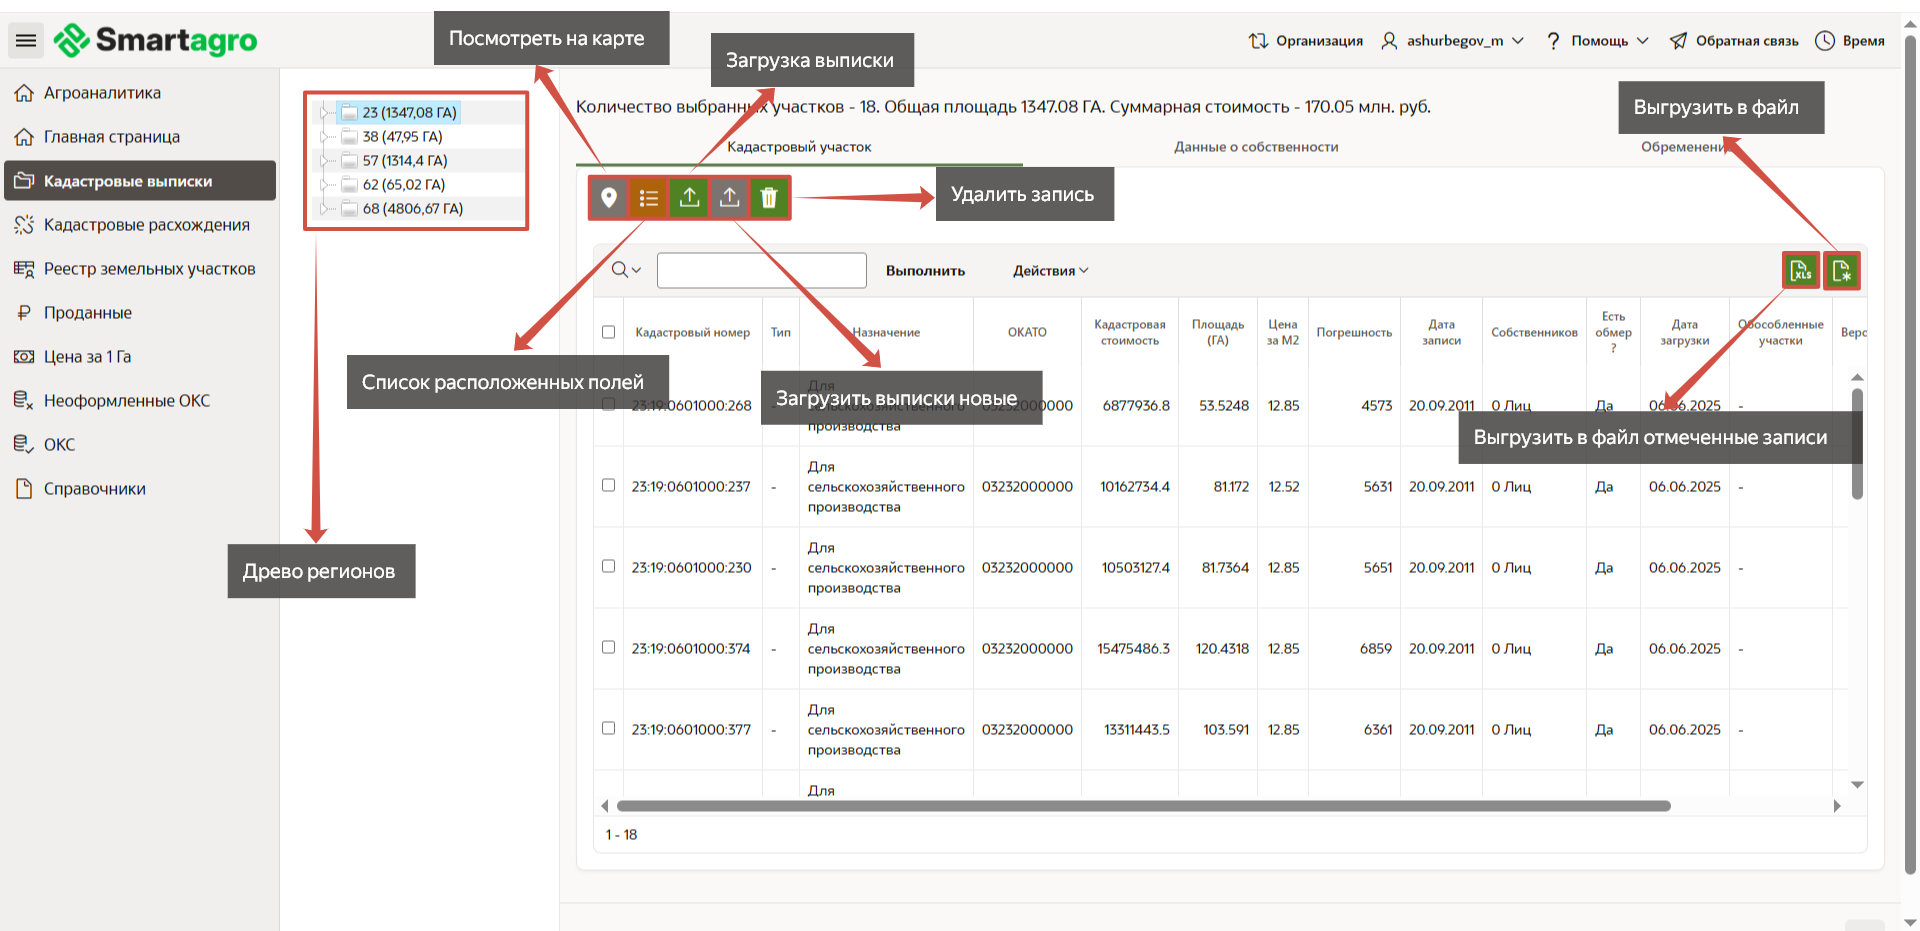The image size is (1920, 931).
Task: Click the gray upload new extracts icon
Action: (x=730, y=198)
